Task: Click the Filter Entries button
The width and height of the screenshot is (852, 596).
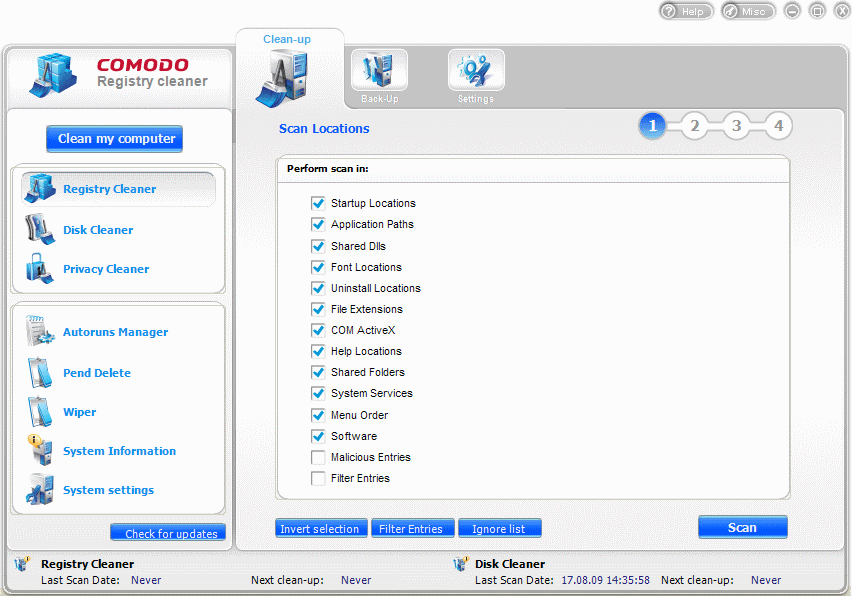Action: coord(412,528)
